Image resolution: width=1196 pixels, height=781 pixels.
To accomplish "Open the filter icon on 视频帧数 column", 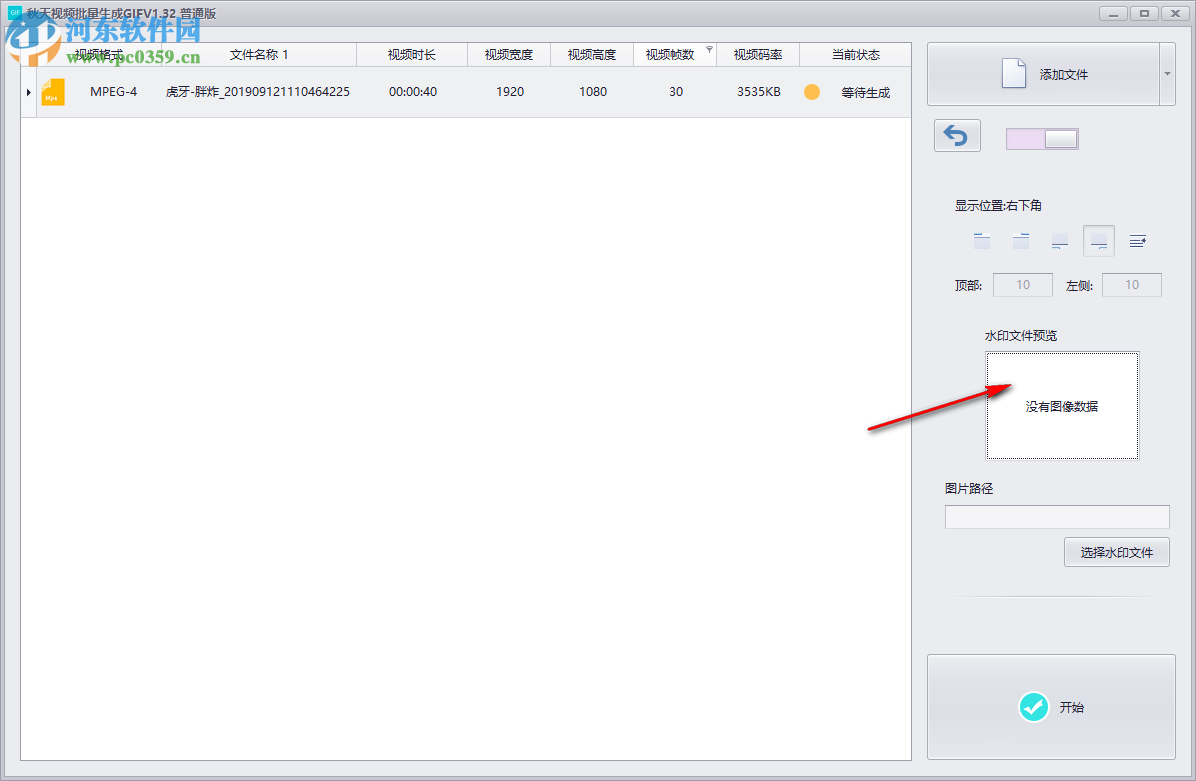I will [709, 50].
